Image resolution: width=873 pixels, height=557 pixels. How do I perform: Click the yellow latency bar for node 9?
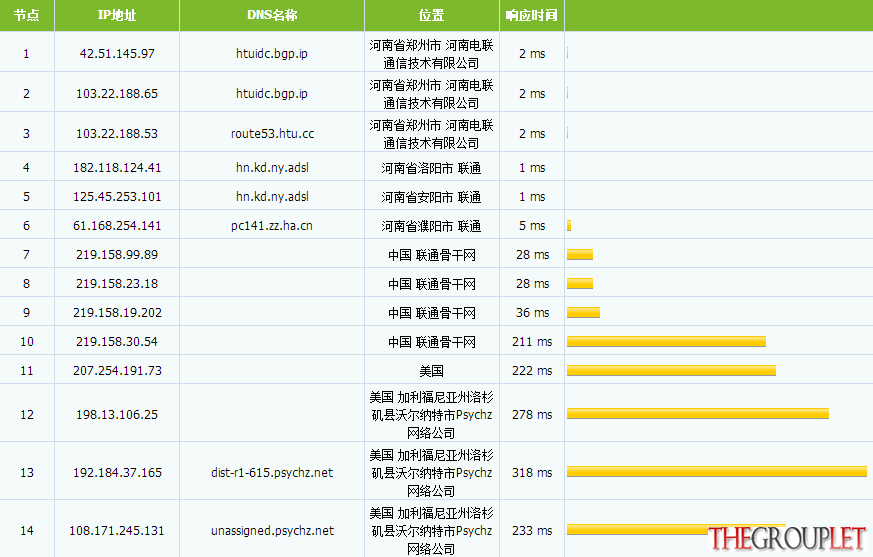583,312
